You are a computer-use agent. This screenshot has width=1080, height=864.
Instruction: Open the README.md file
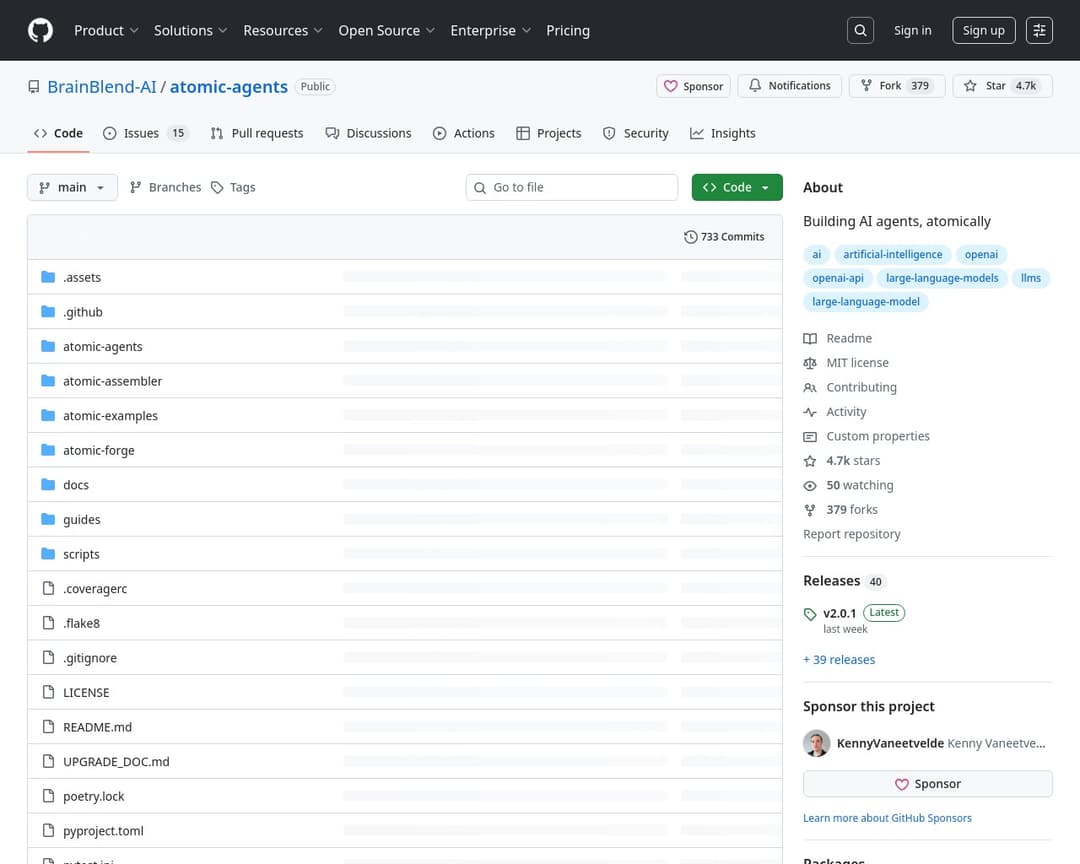pos(97,727)
